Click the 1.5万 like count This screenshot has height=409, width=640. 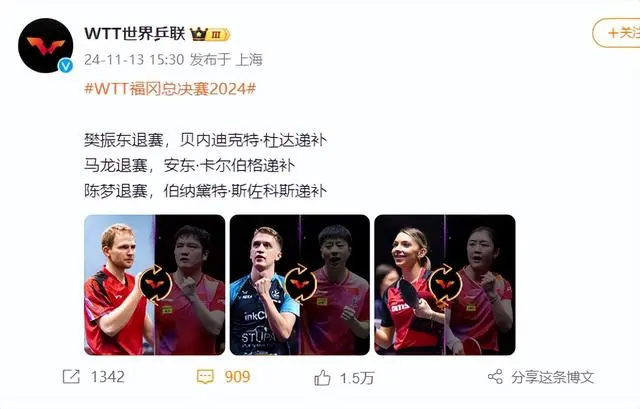click(x=357, y=378)
